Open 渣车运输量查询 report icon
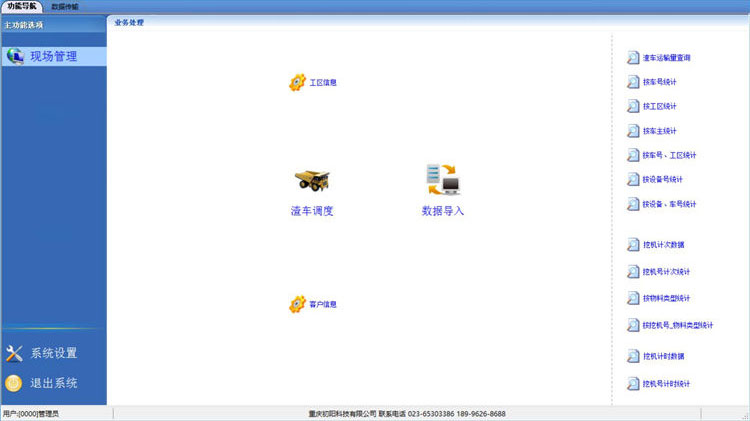The width and height of the screenshot is (750, 421). 633,58
